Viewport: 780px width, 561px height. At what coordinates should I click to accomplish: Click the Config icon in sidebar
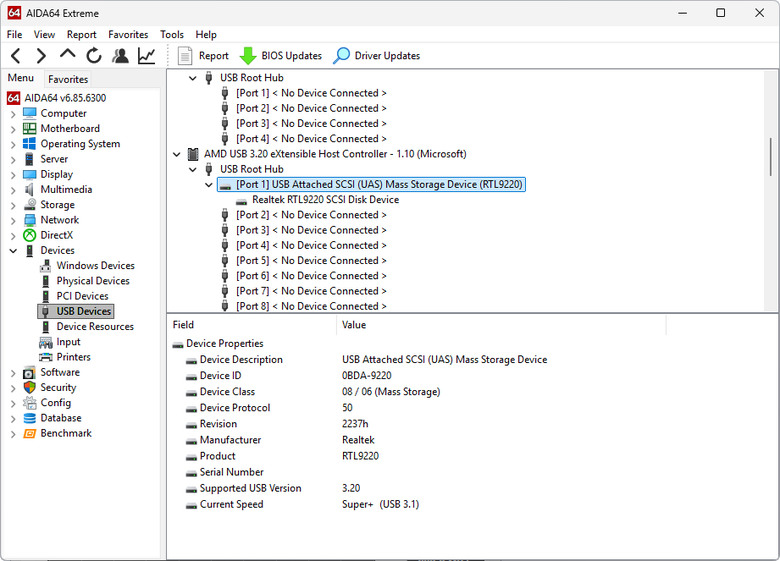tap(30, 403)
